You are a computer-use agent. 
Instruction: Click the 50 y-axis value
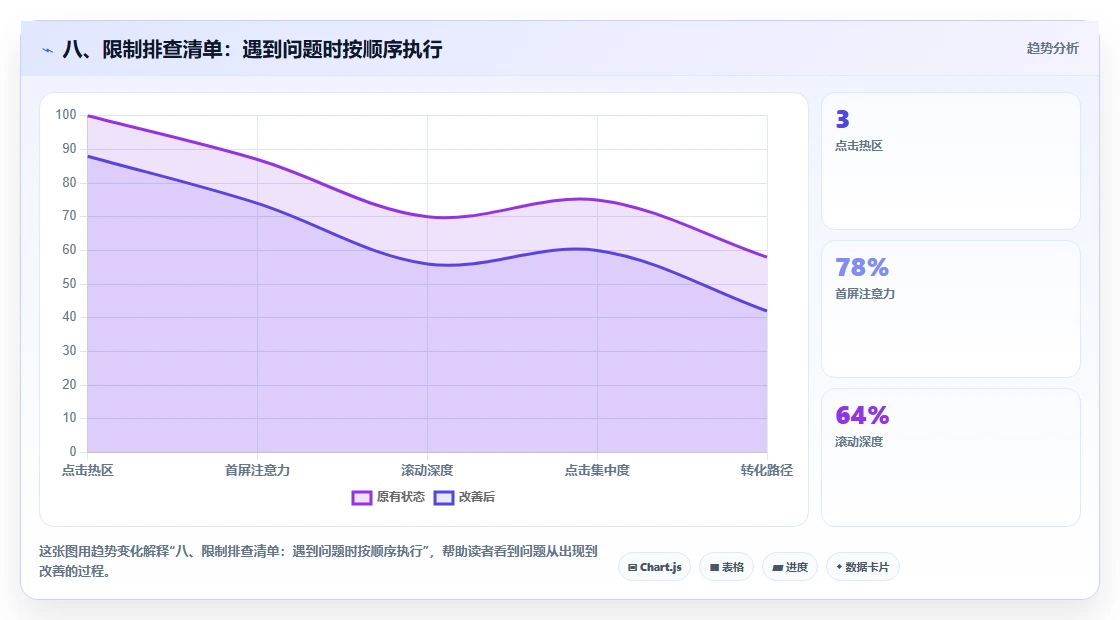coord(69,284)
